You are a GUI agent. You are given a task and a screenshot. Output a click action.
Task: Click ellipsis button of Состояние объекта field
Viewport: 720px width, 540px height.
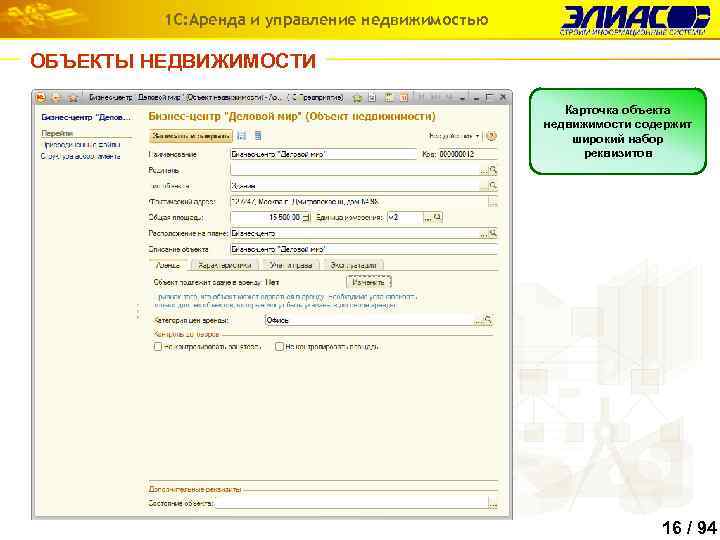[493, 504]
